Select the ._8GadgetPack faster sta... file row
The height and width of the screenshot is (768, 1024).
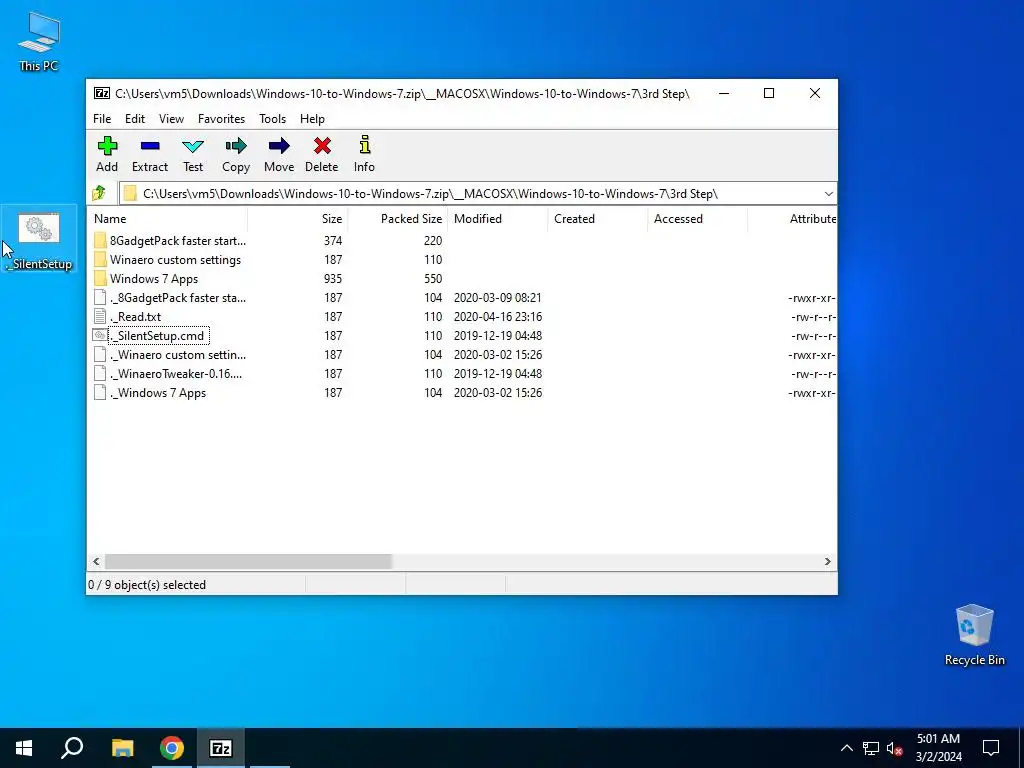(x=462, y=298)
